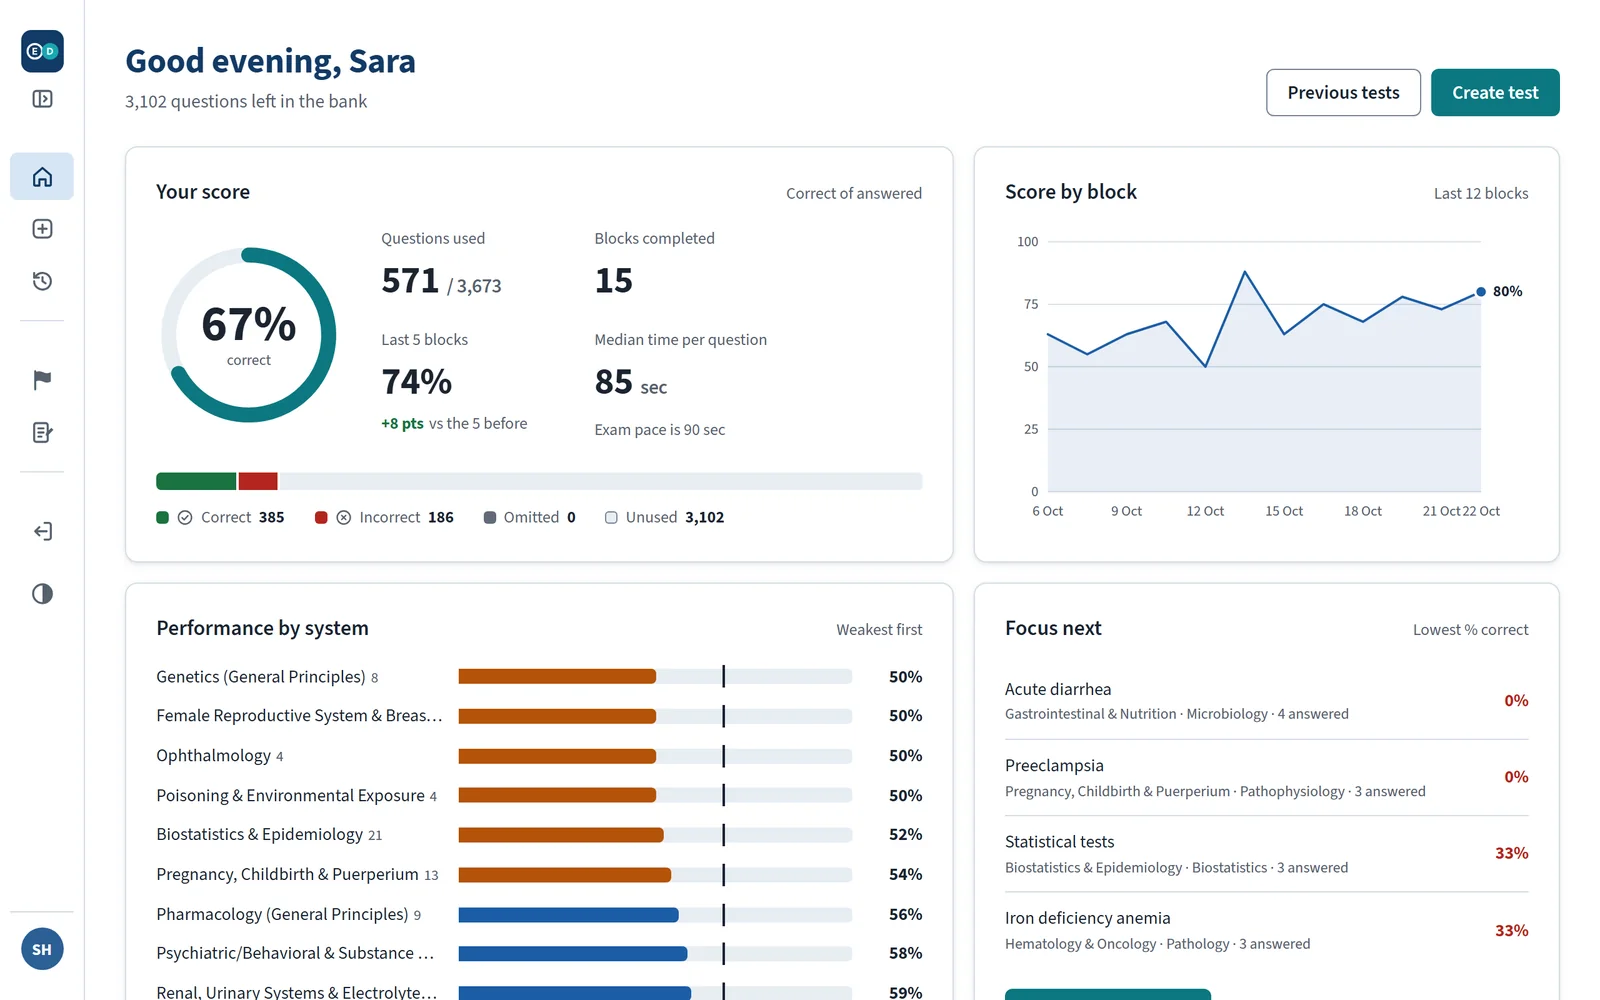Click the plus create-test sidebar icon
1600x1000 pixels.
[x=42, y=229]
